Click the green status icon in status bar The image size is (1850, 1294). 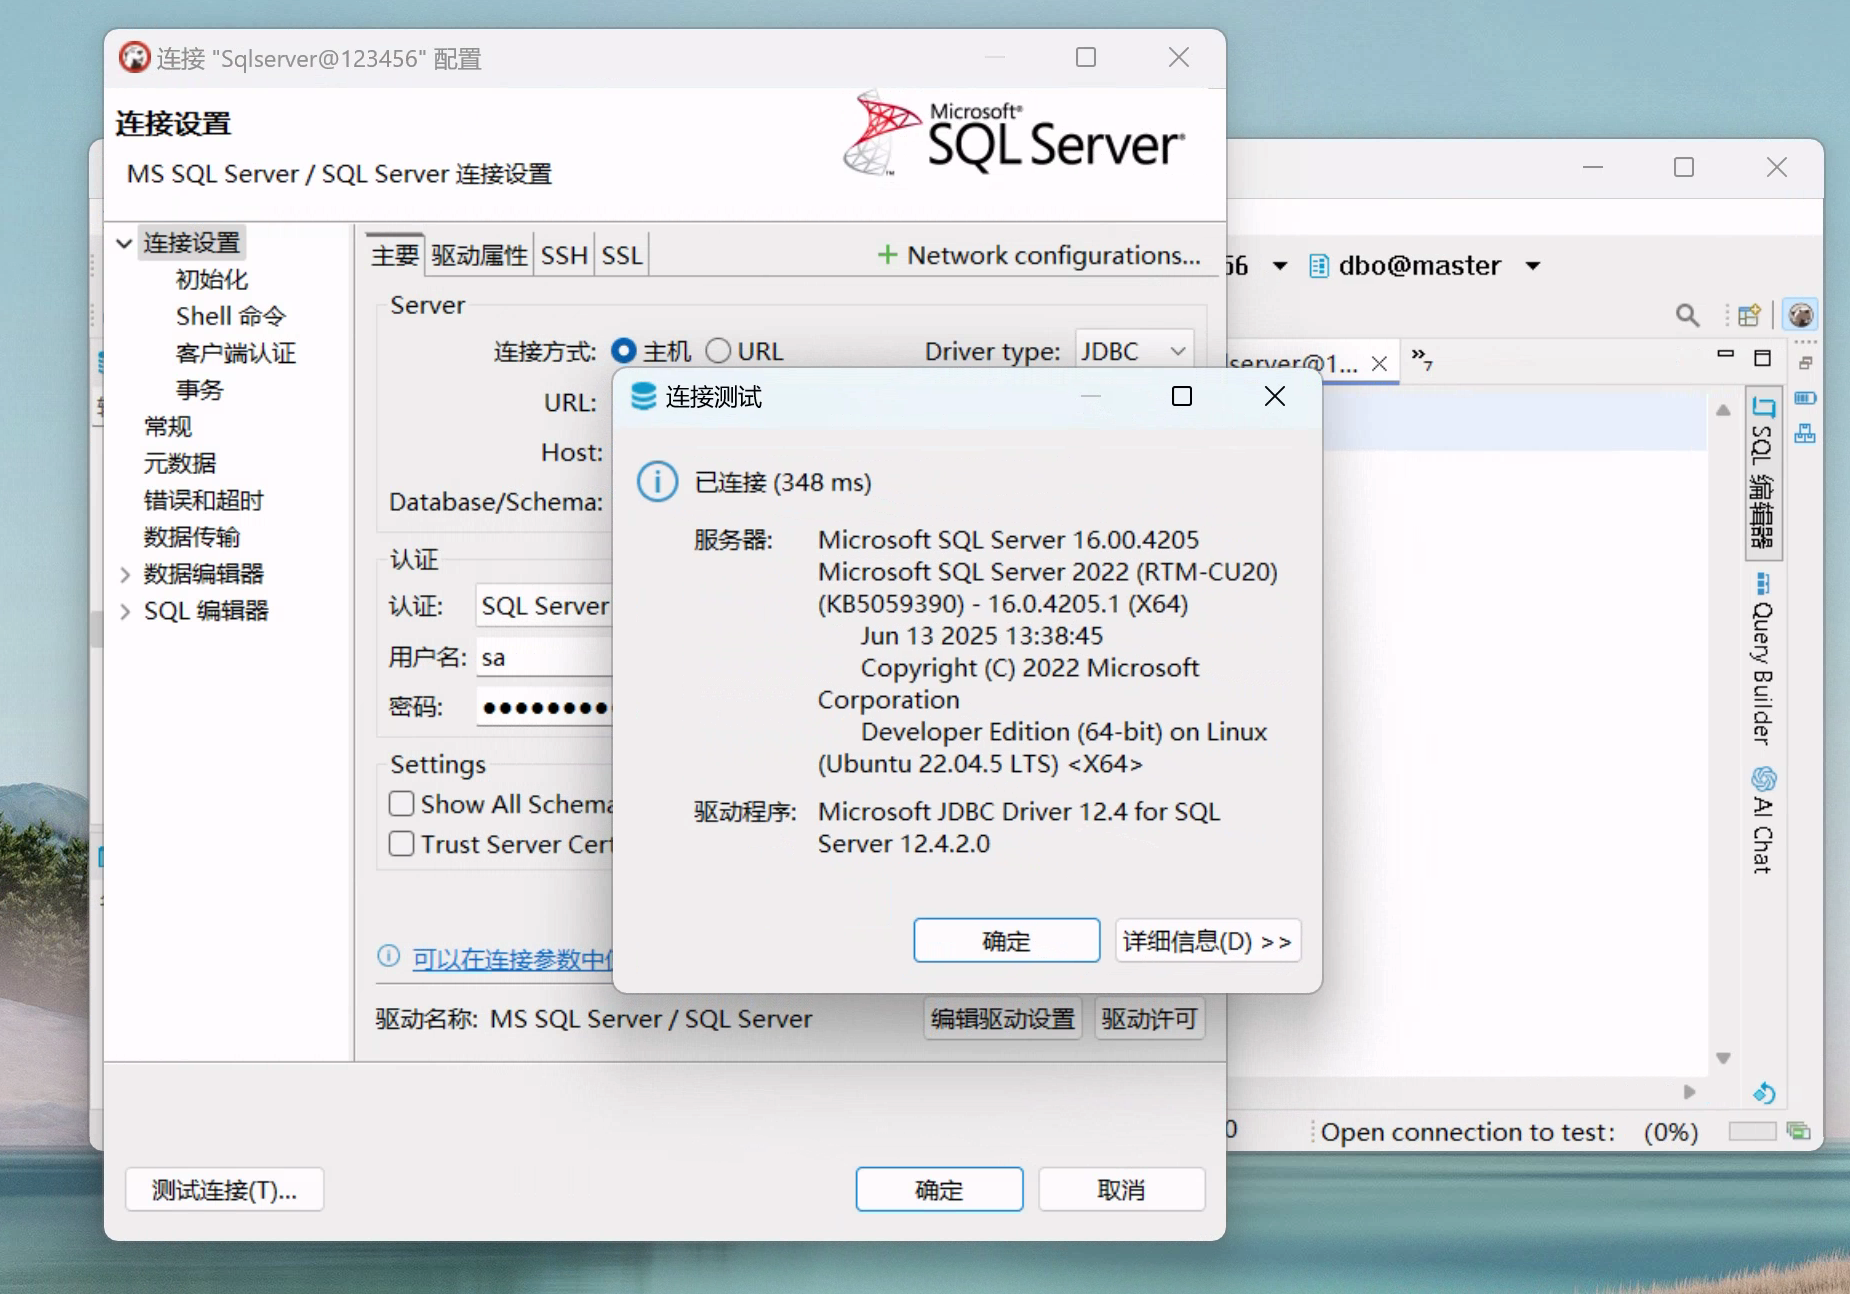click(x=1799, y=1132)
